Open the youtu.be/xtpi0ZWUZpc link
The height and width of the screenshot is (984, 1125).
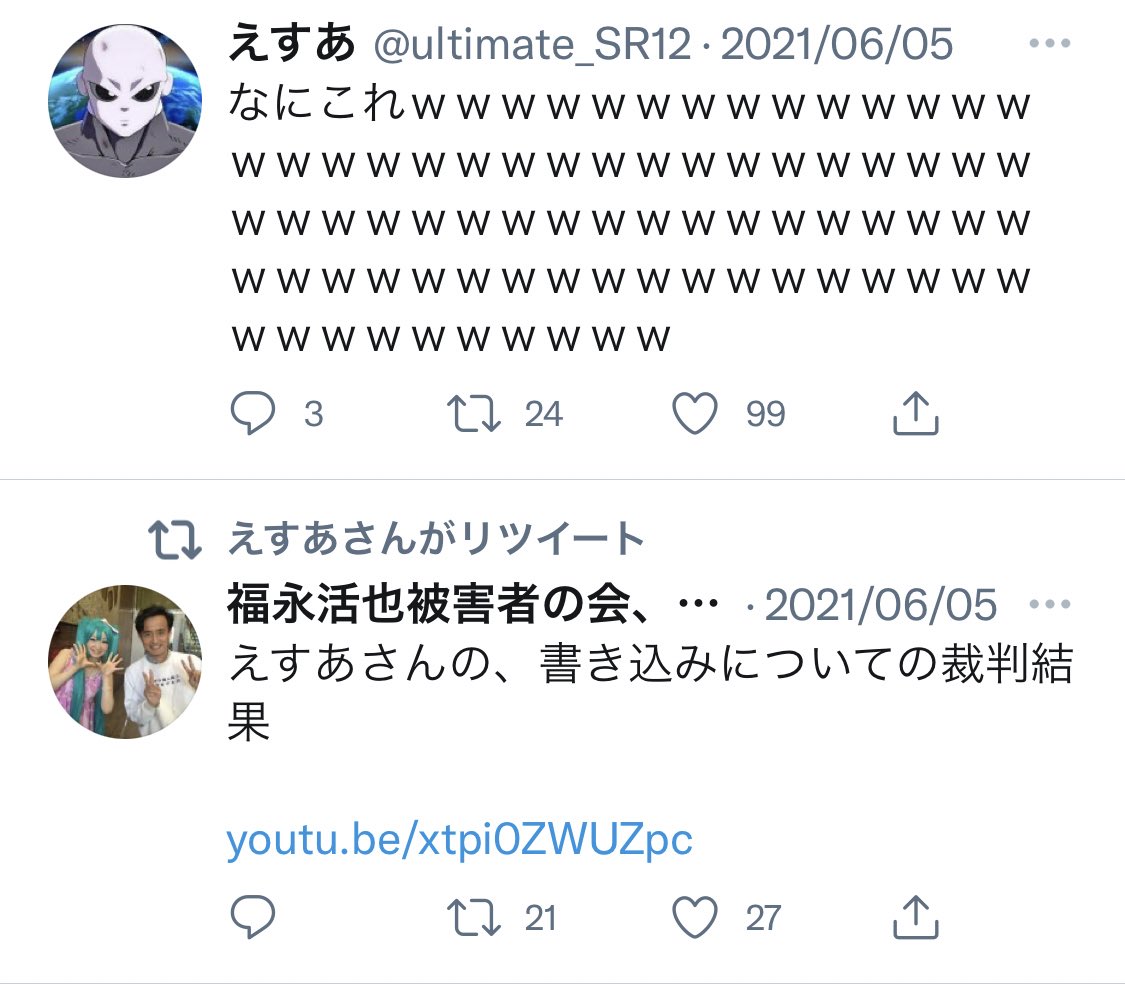459,840
